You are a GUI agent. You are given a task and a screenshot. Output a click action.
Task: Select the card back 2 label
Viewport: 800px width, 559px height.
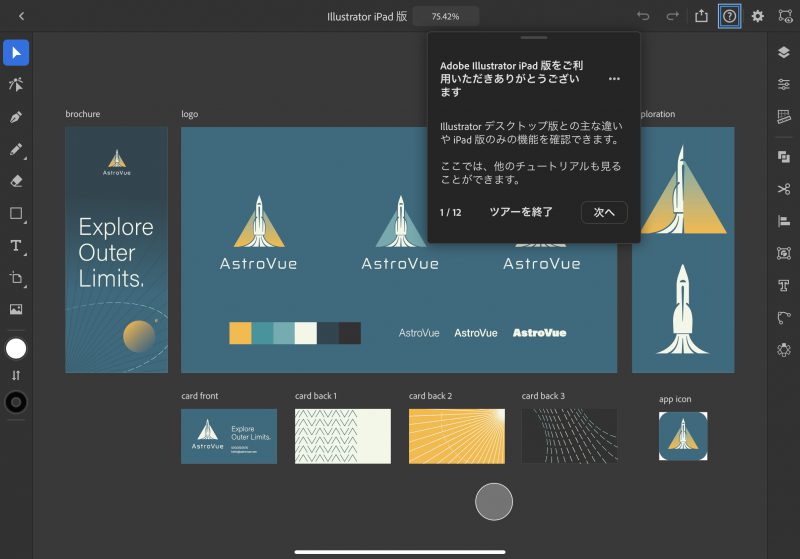pos(430,396)
